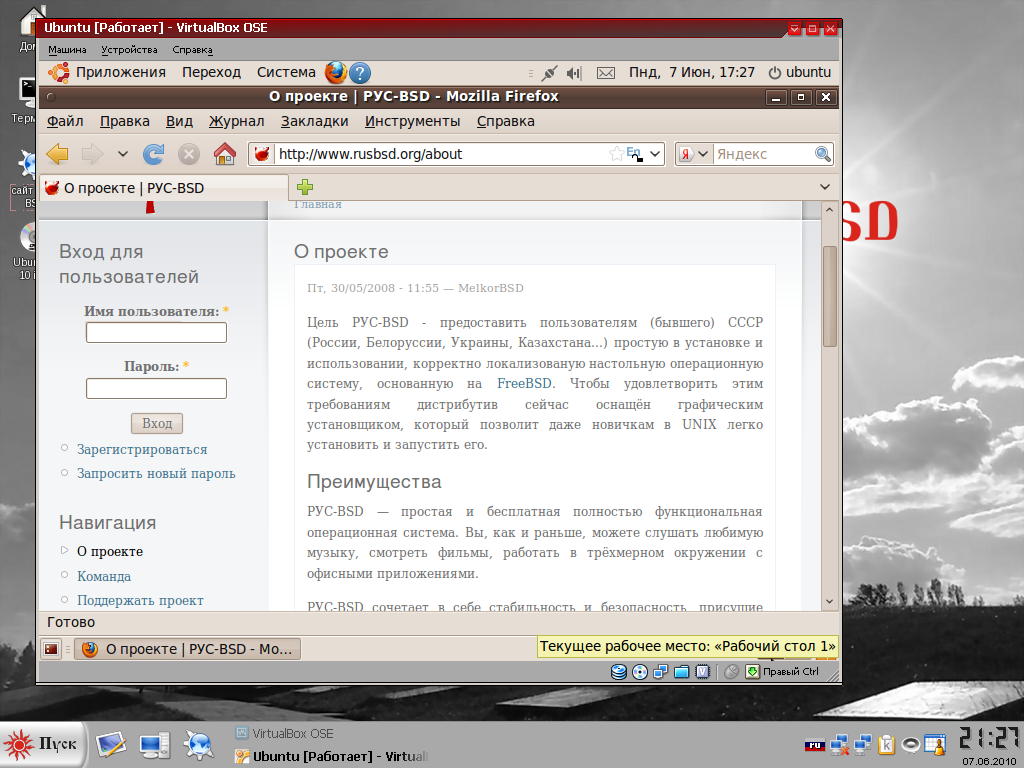
Task: Click the Яндекс search box
Action: 763,154
